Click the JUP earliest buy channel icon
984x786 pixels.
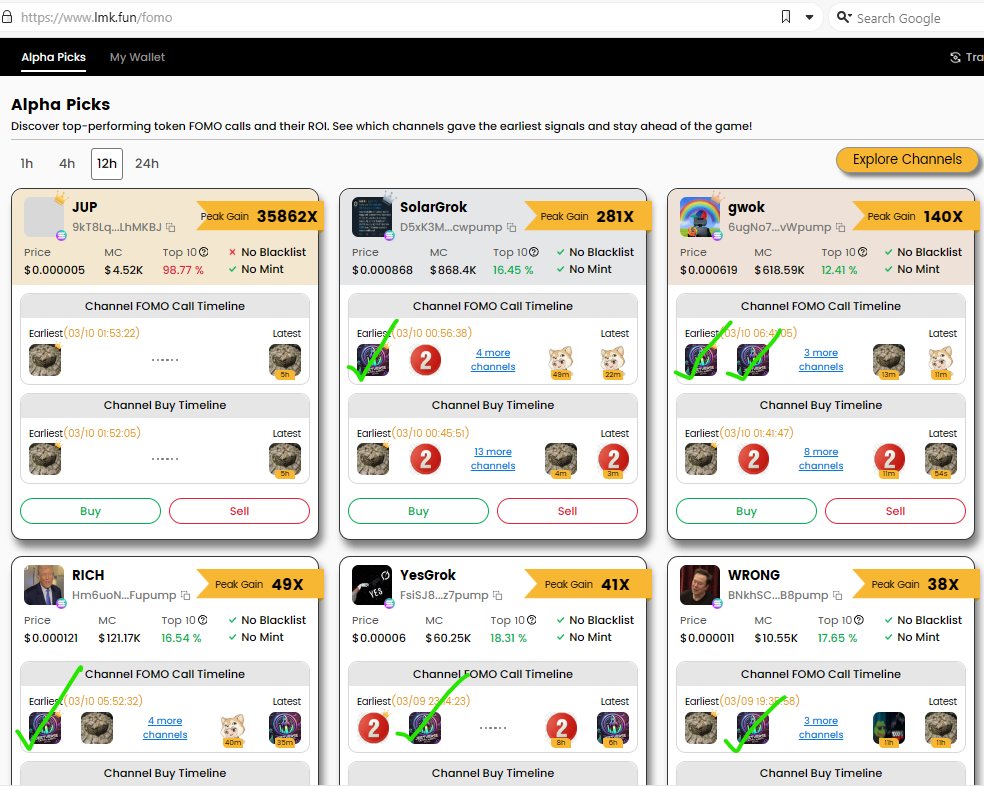click(x=45, y=459)
